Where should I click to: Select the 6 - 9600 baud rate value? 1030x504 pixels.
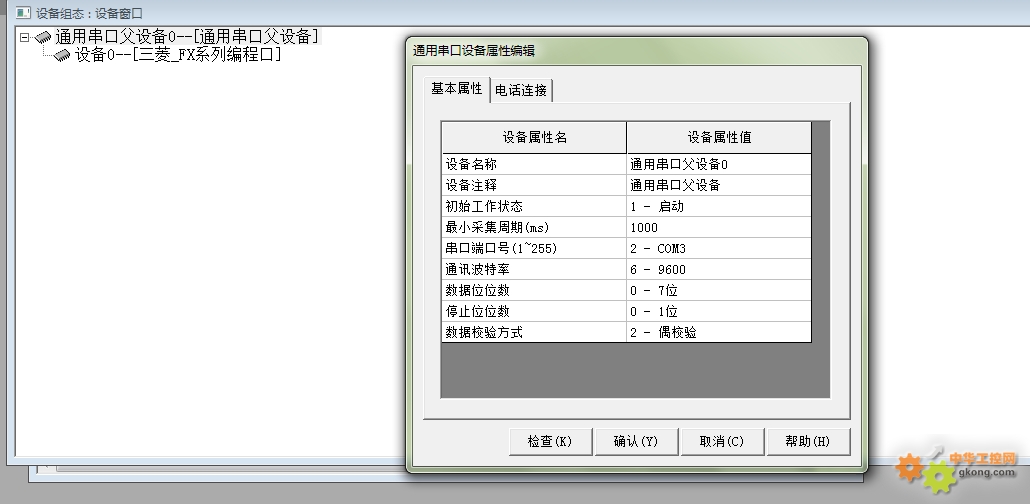point(719,269)
